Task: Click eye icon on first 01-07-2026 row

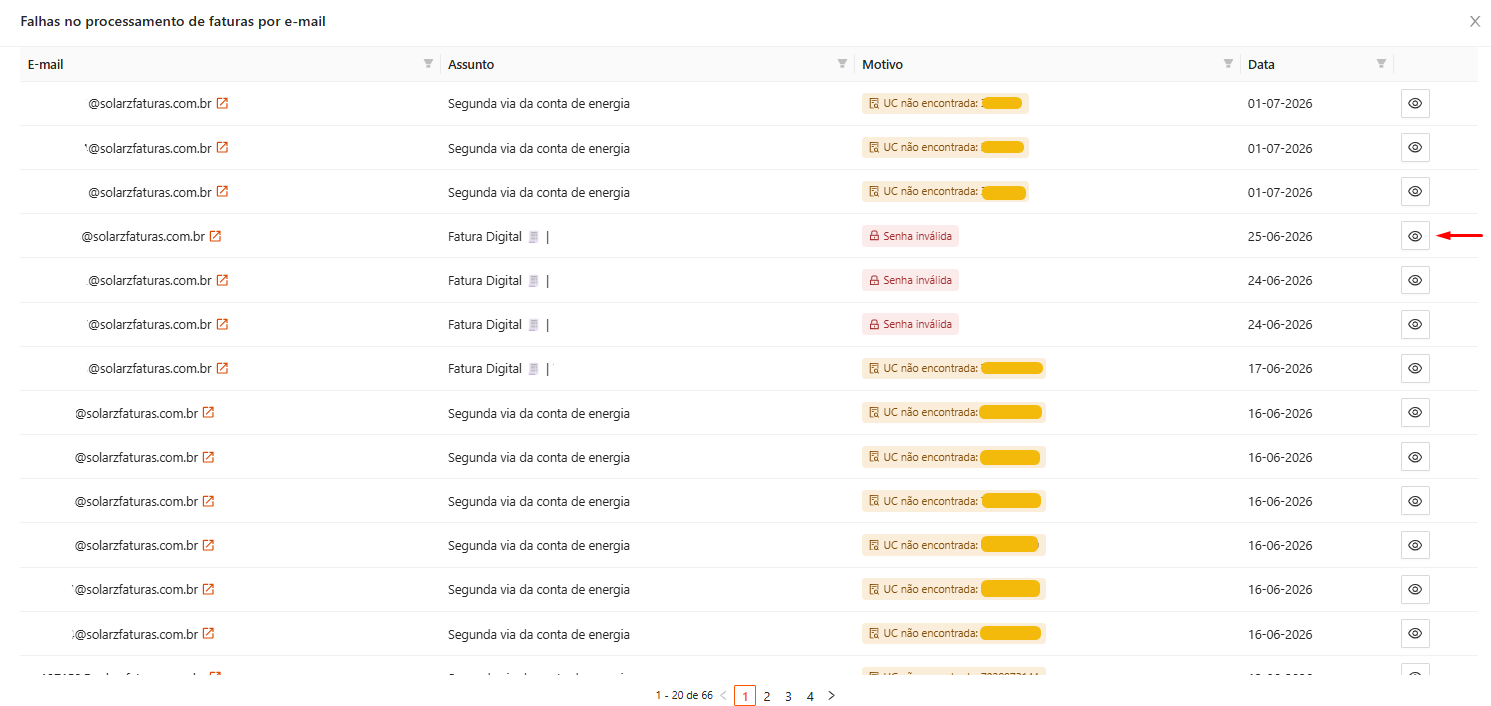Action: click(x=1415, y=103)
